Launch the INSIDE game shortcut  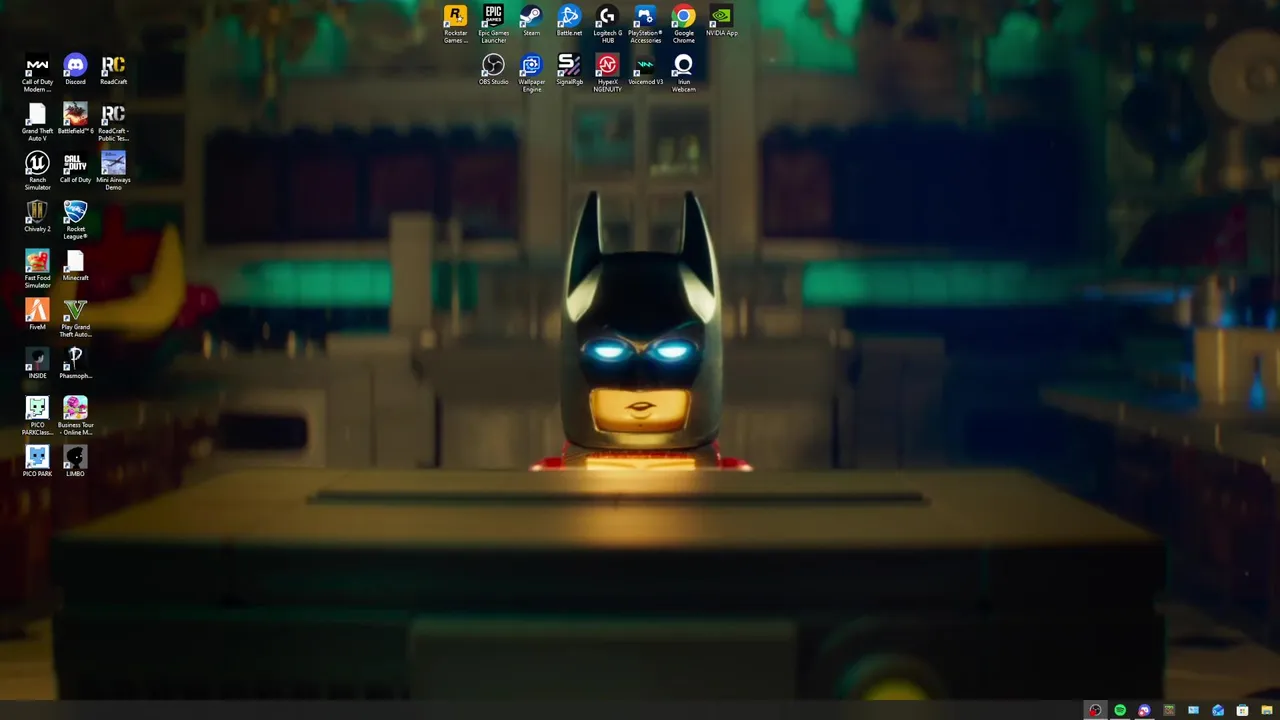click(37, 364)
